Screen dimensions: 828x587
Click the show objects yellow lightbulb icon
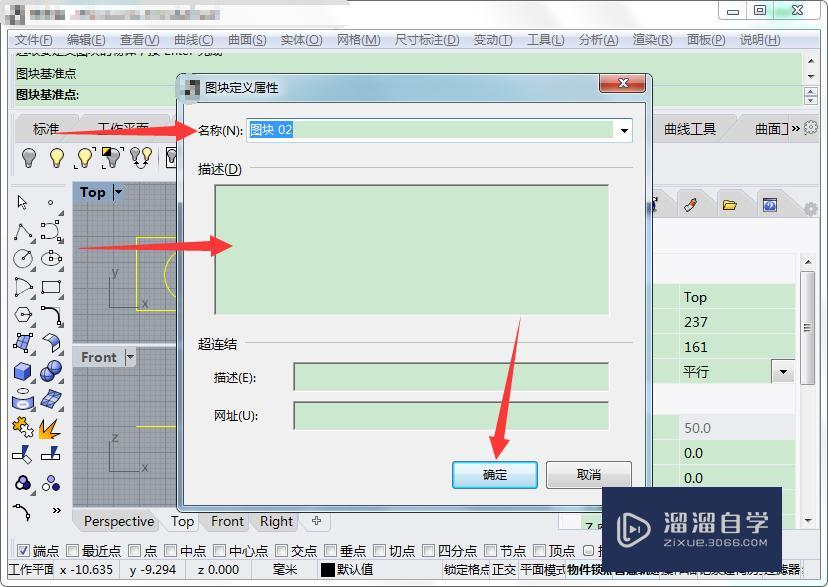coord(57,157)
